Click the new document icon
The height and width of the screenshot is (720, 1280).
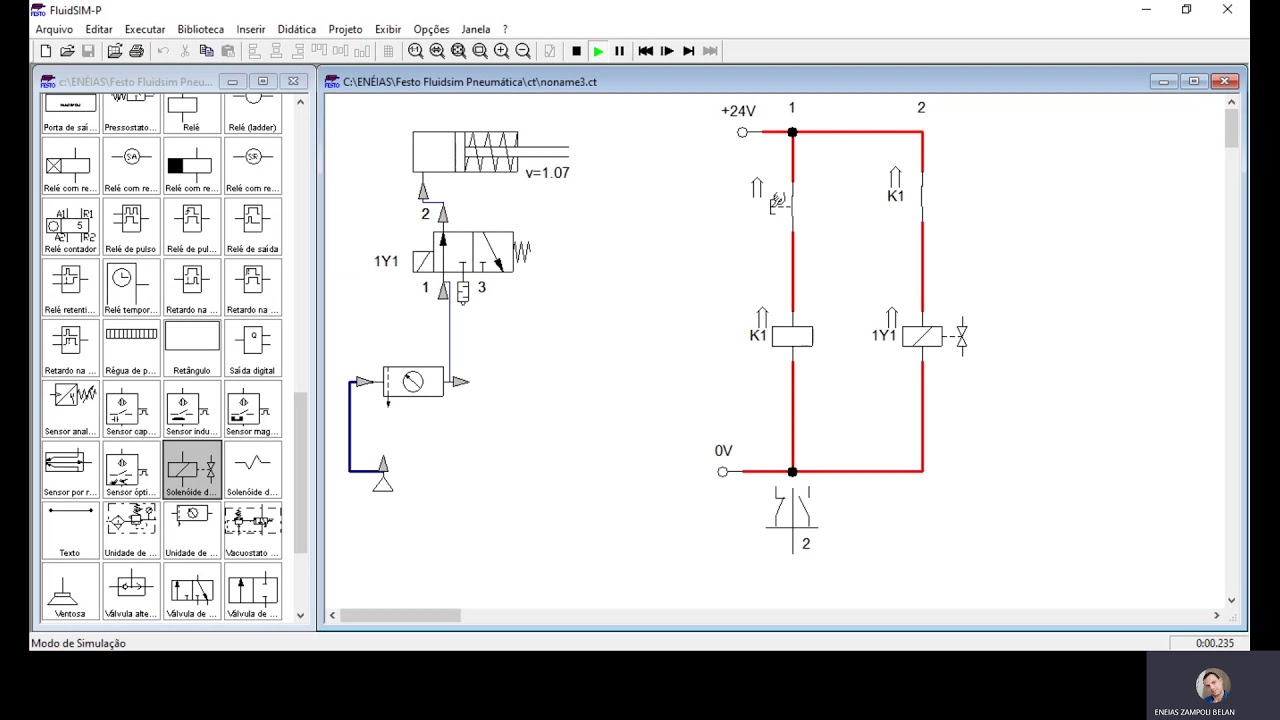pos(46,51)
